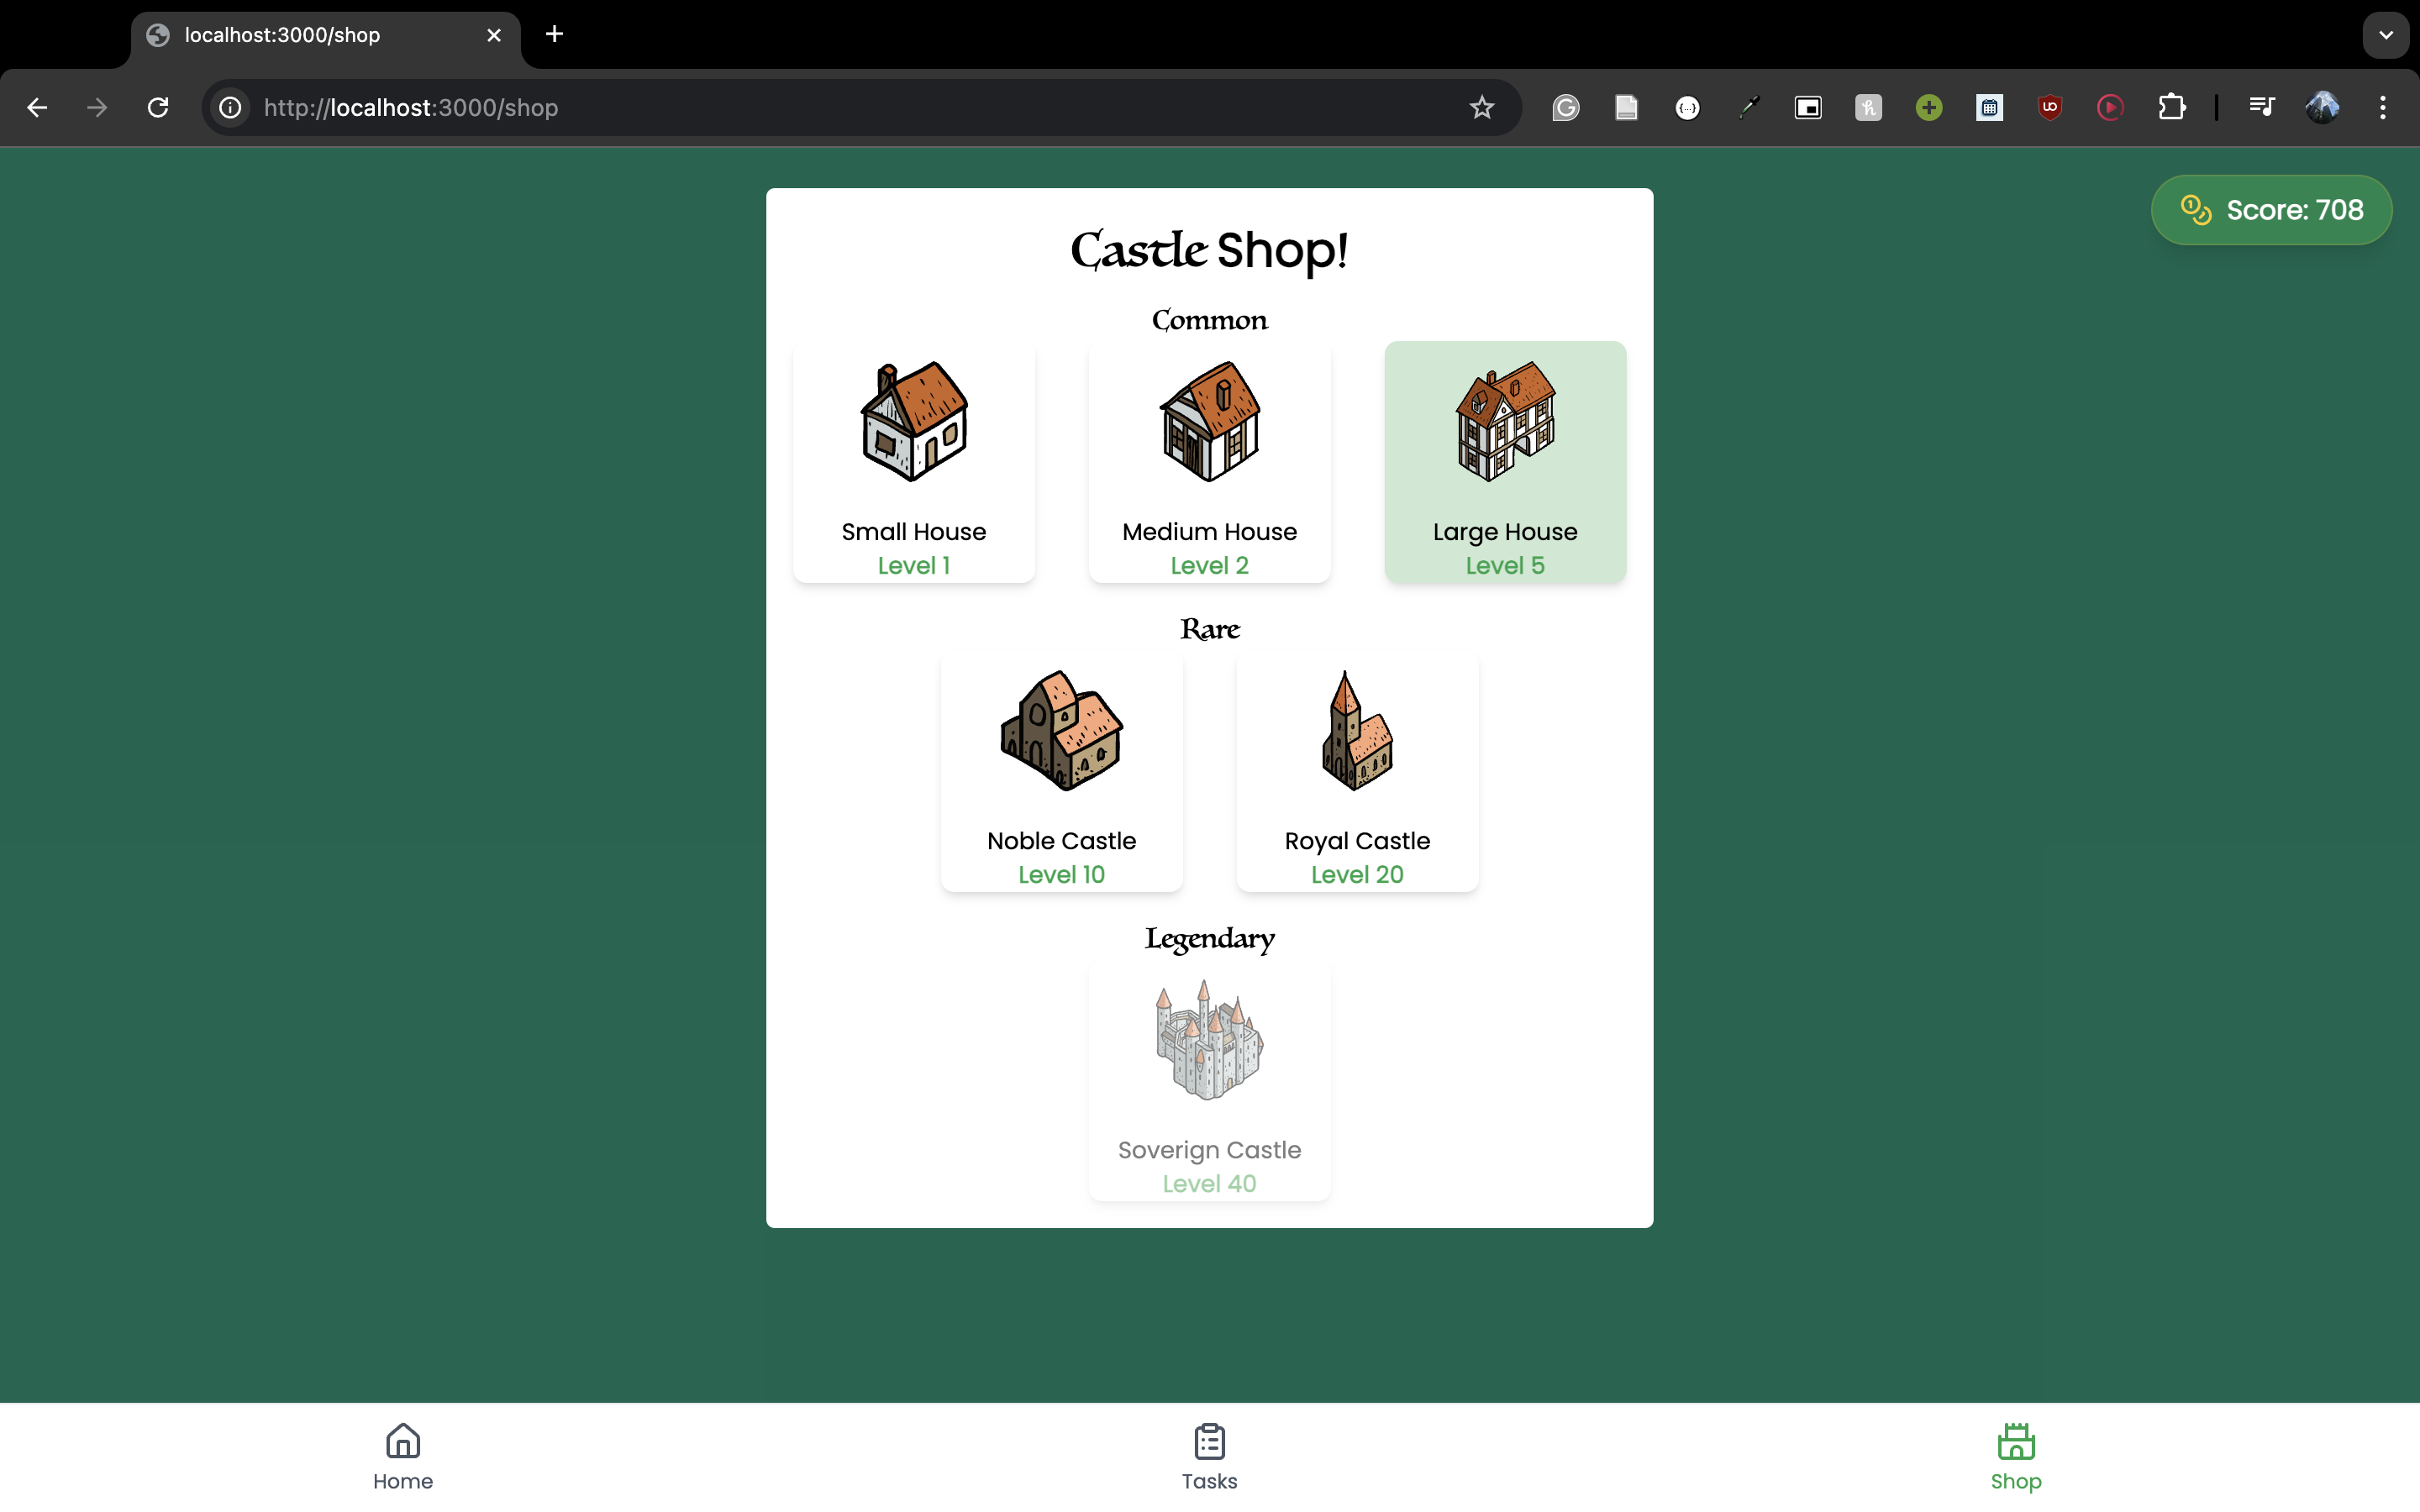The height and width of the screenshot is (1512, 2420).
Task: Pick the highlighted Large House card
Action: click(1505, 462)
